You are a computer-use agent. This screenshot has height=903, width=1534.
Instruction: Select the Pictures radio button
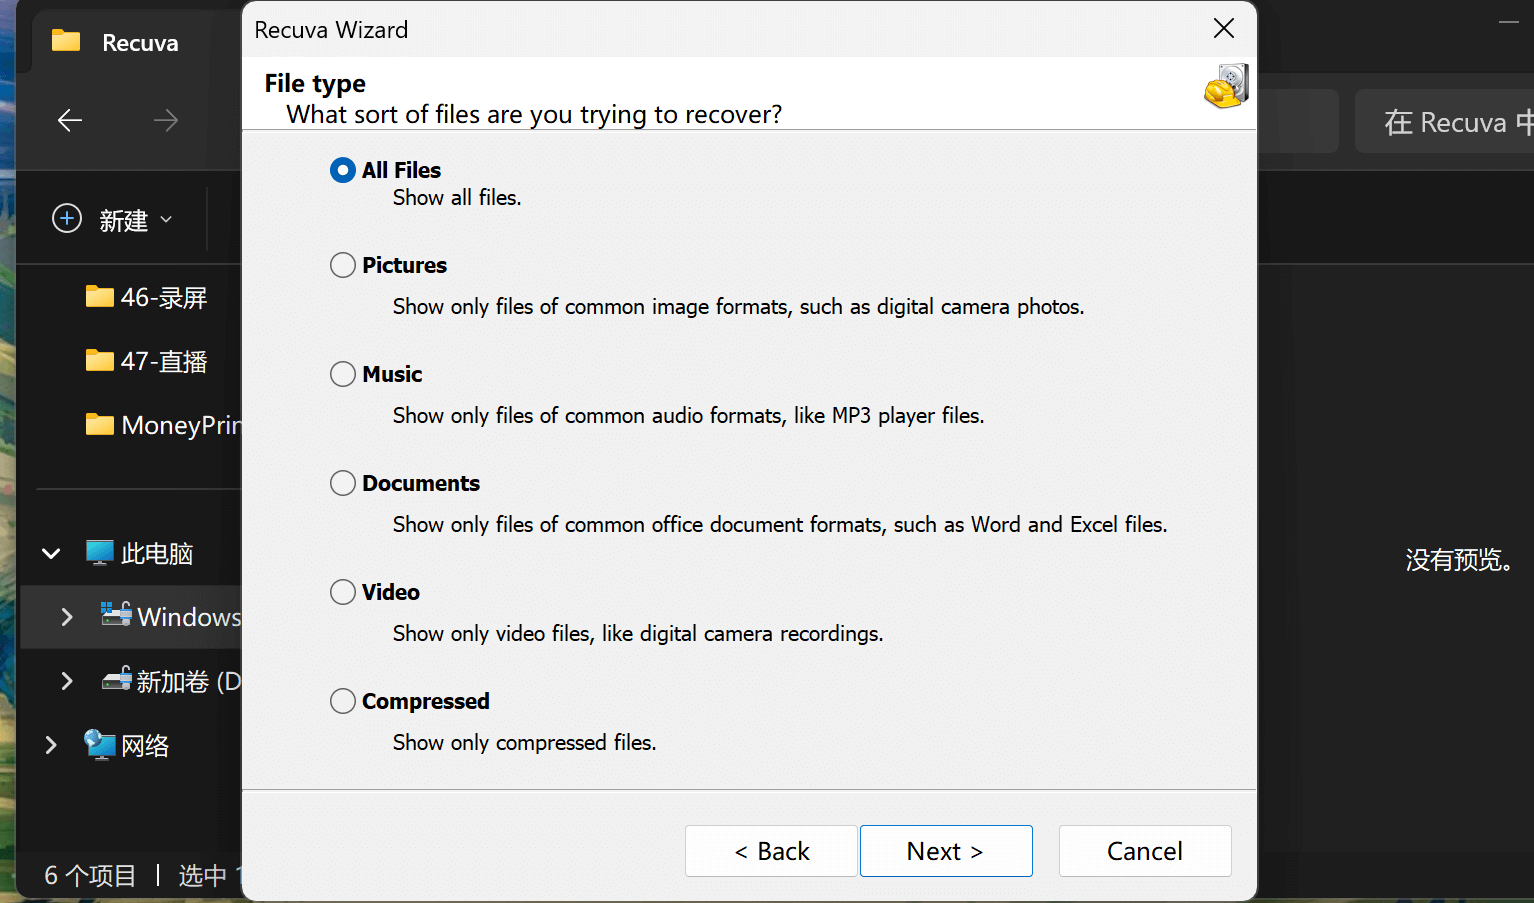tap(343, 265)
